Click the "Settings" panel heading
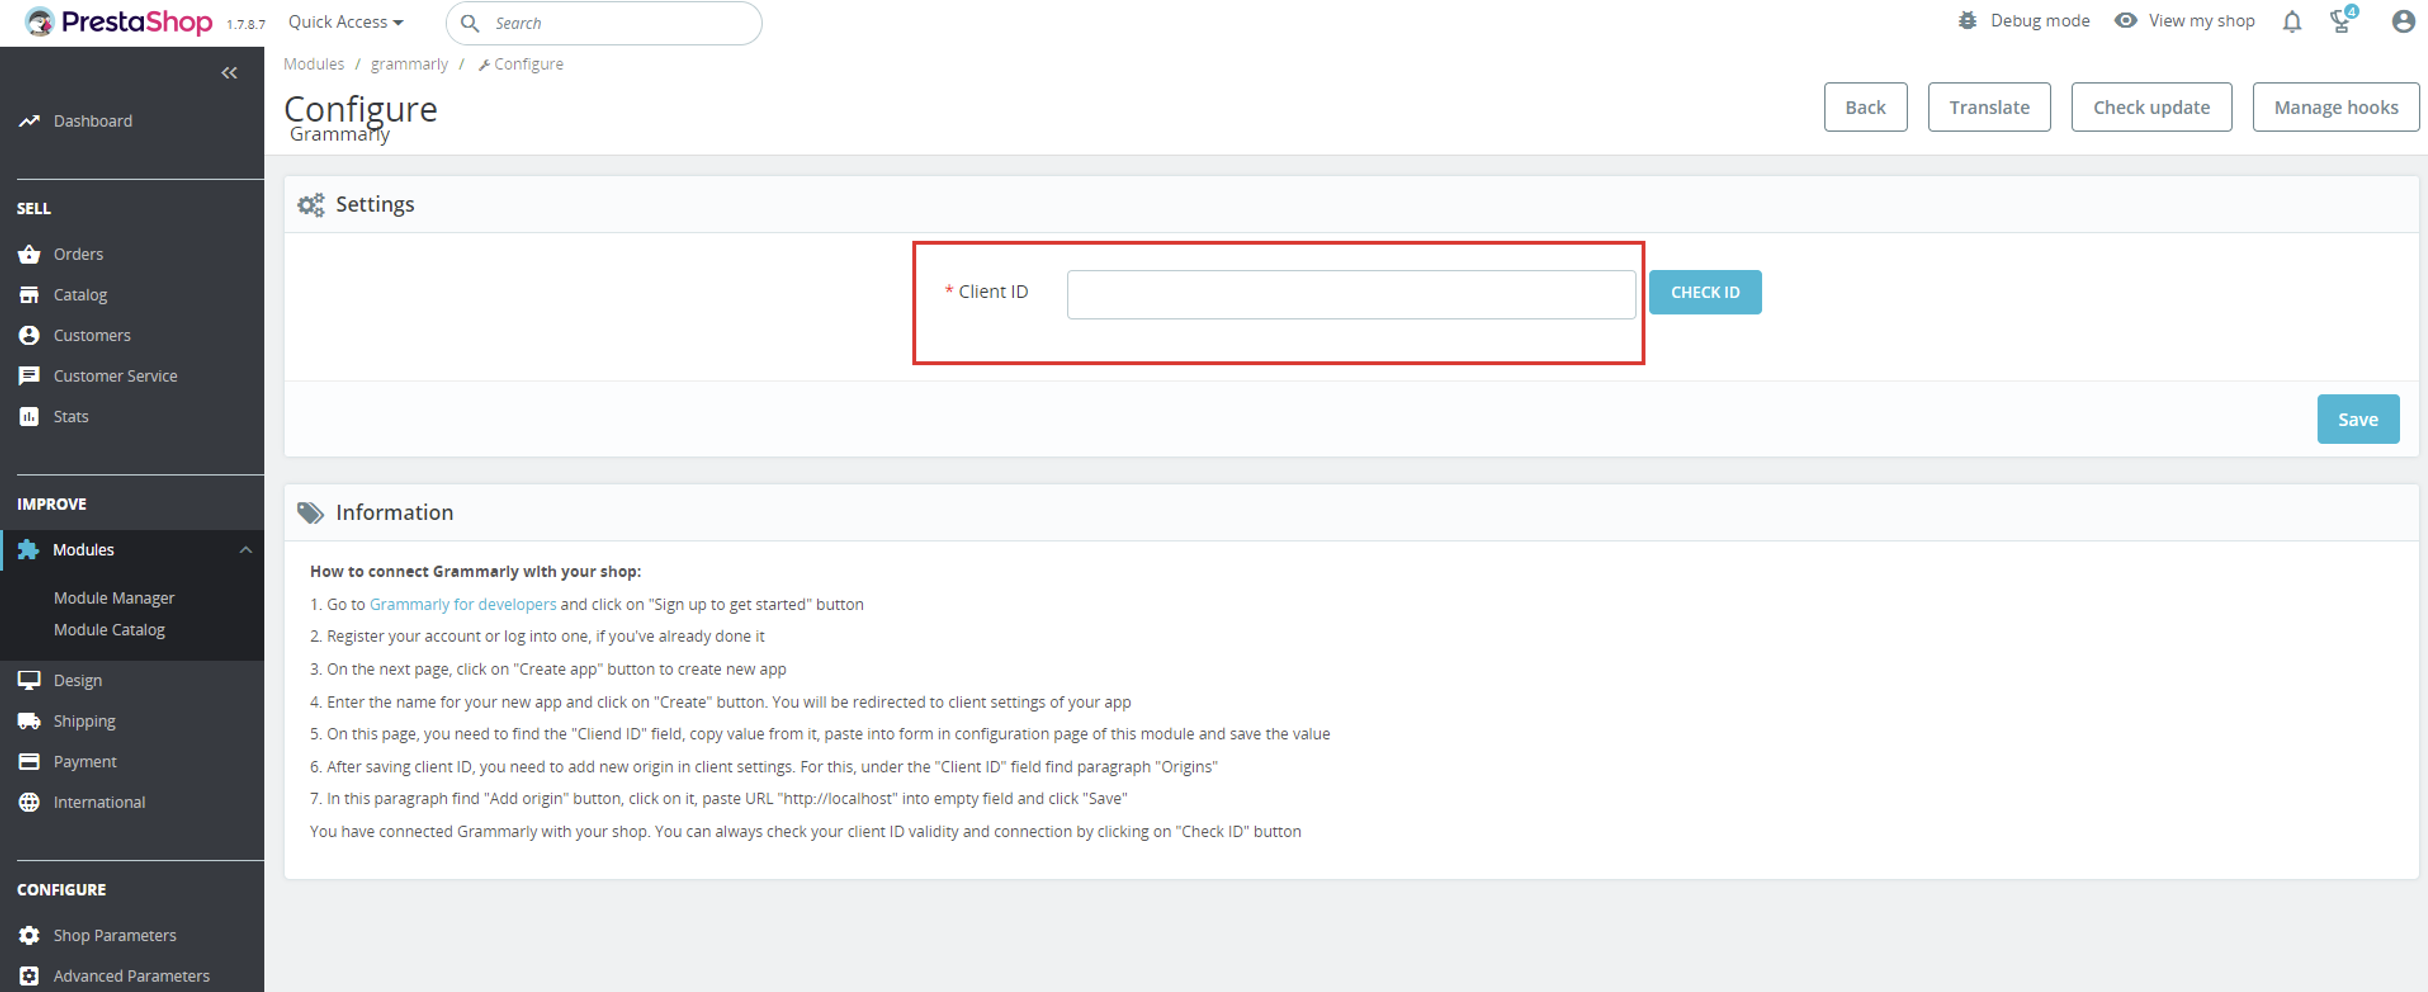The width and height of the screenshot is (2428, 992). point(375,204)
